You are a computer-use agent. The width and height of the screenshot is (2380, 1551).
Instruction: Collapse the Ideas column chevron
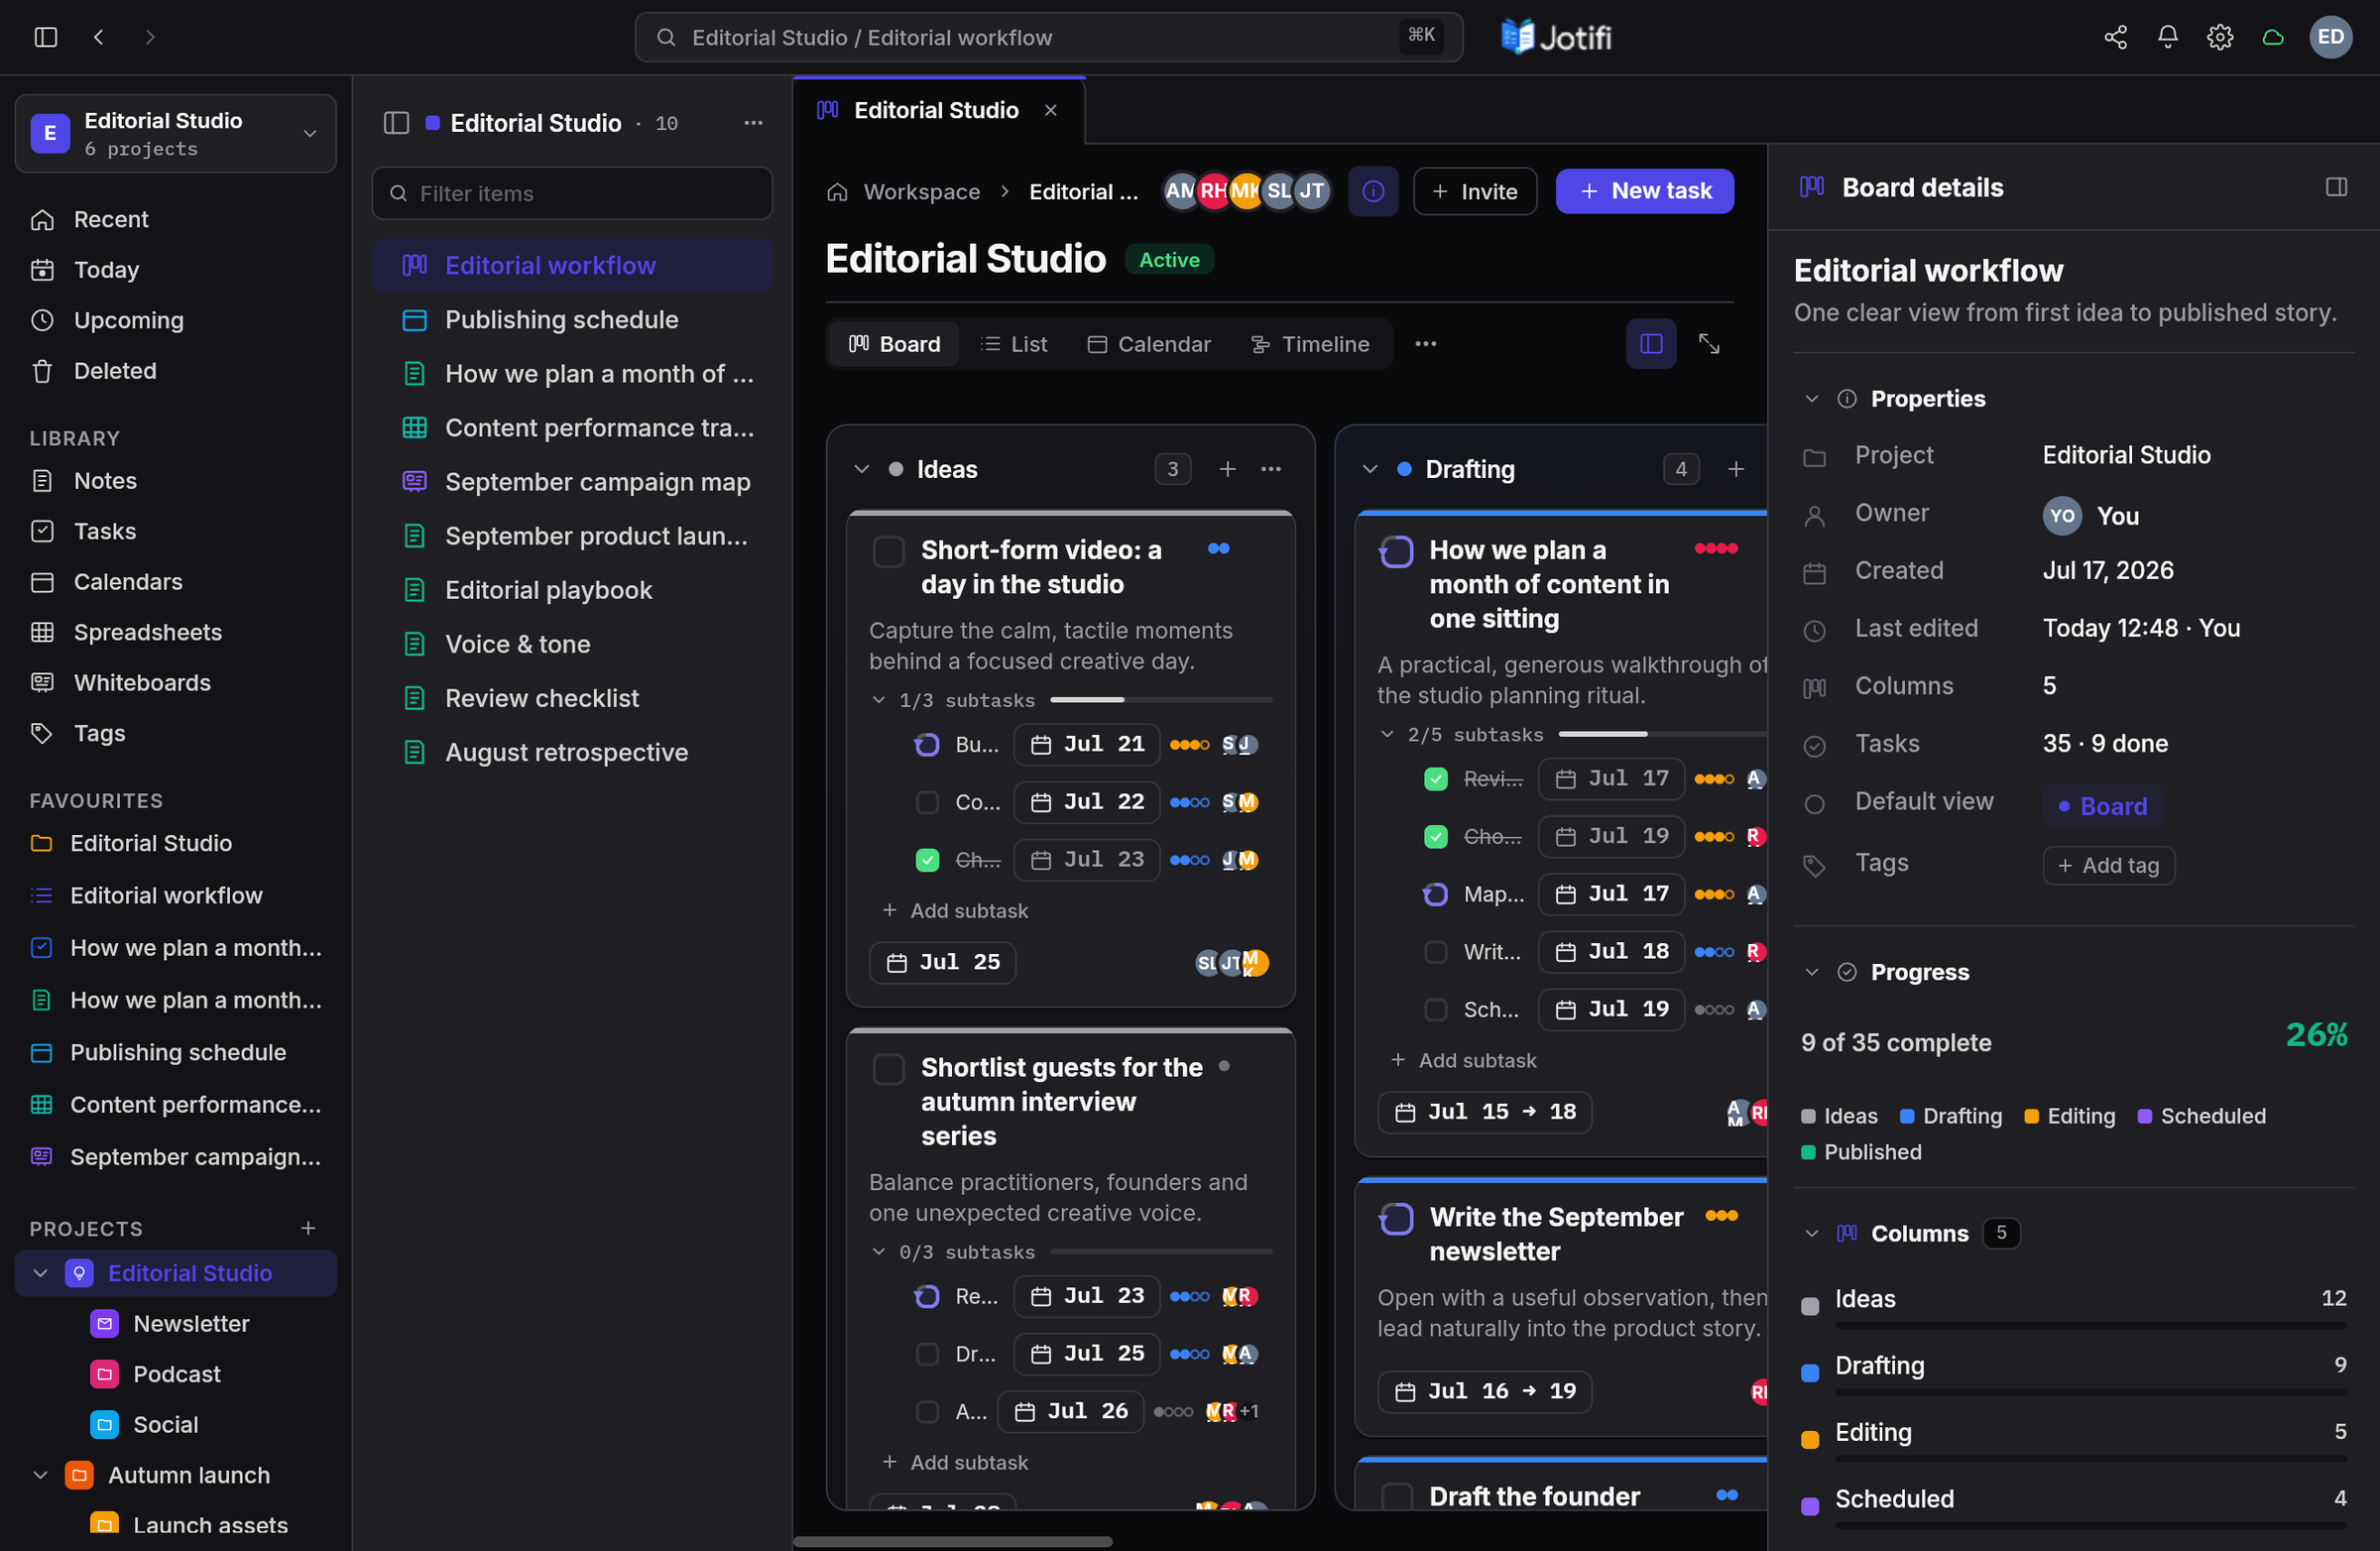click(861, 469)
